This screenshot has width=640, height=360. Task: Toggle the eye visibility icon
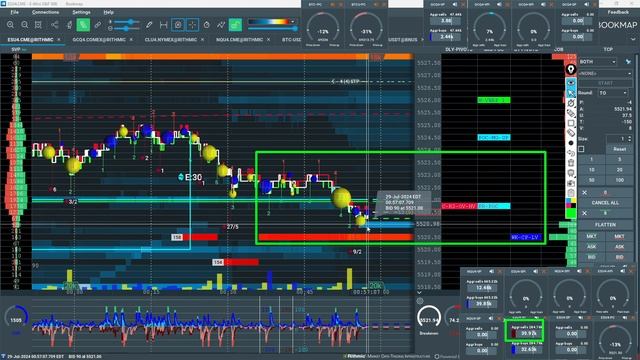(571, 82)
